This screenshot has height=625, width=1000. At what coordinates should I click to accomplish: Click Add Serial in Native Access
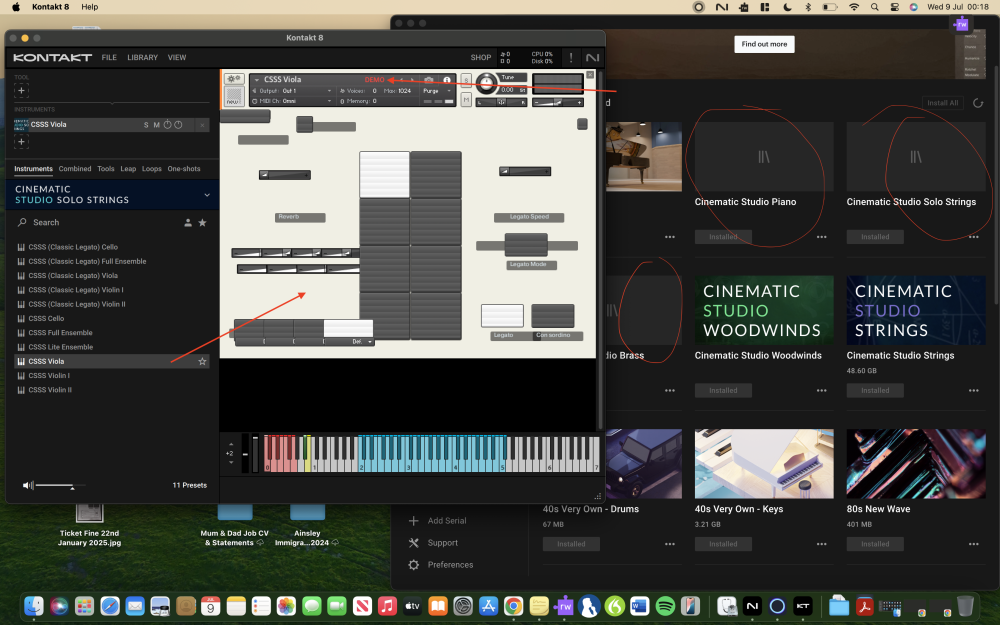click(438, 520)
